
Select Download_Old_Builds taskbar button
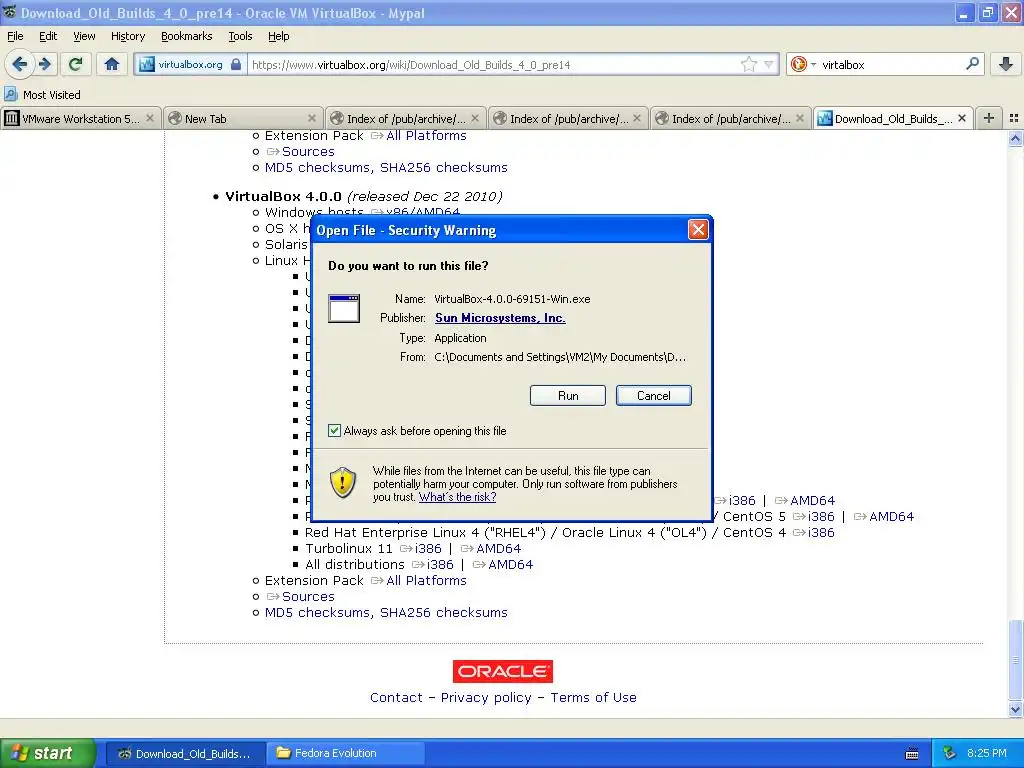click(x=185, y=753)
